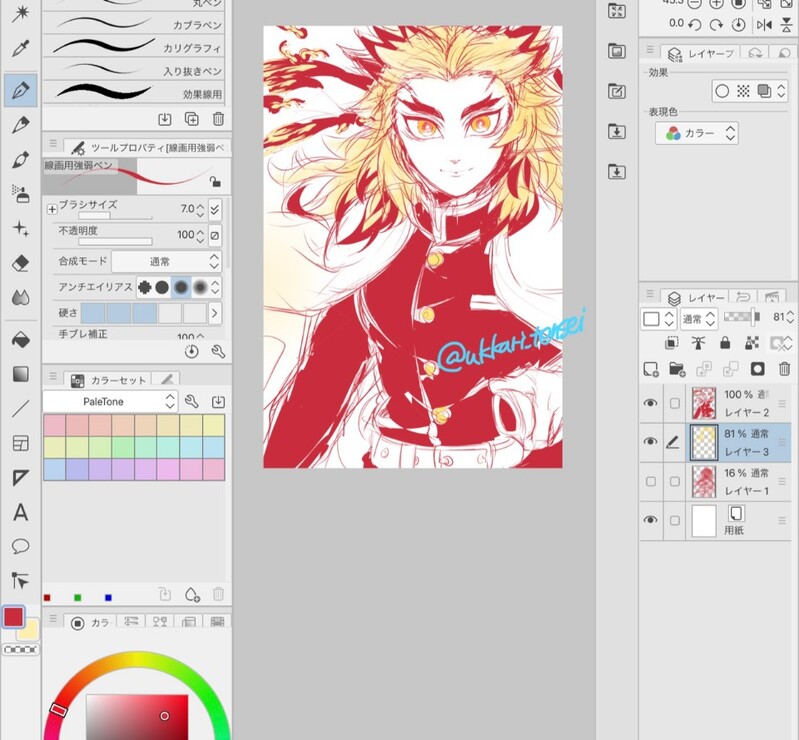The image size is (799, 740).
Task: Adjust the layer opacity slider
Action: (742, 317)
